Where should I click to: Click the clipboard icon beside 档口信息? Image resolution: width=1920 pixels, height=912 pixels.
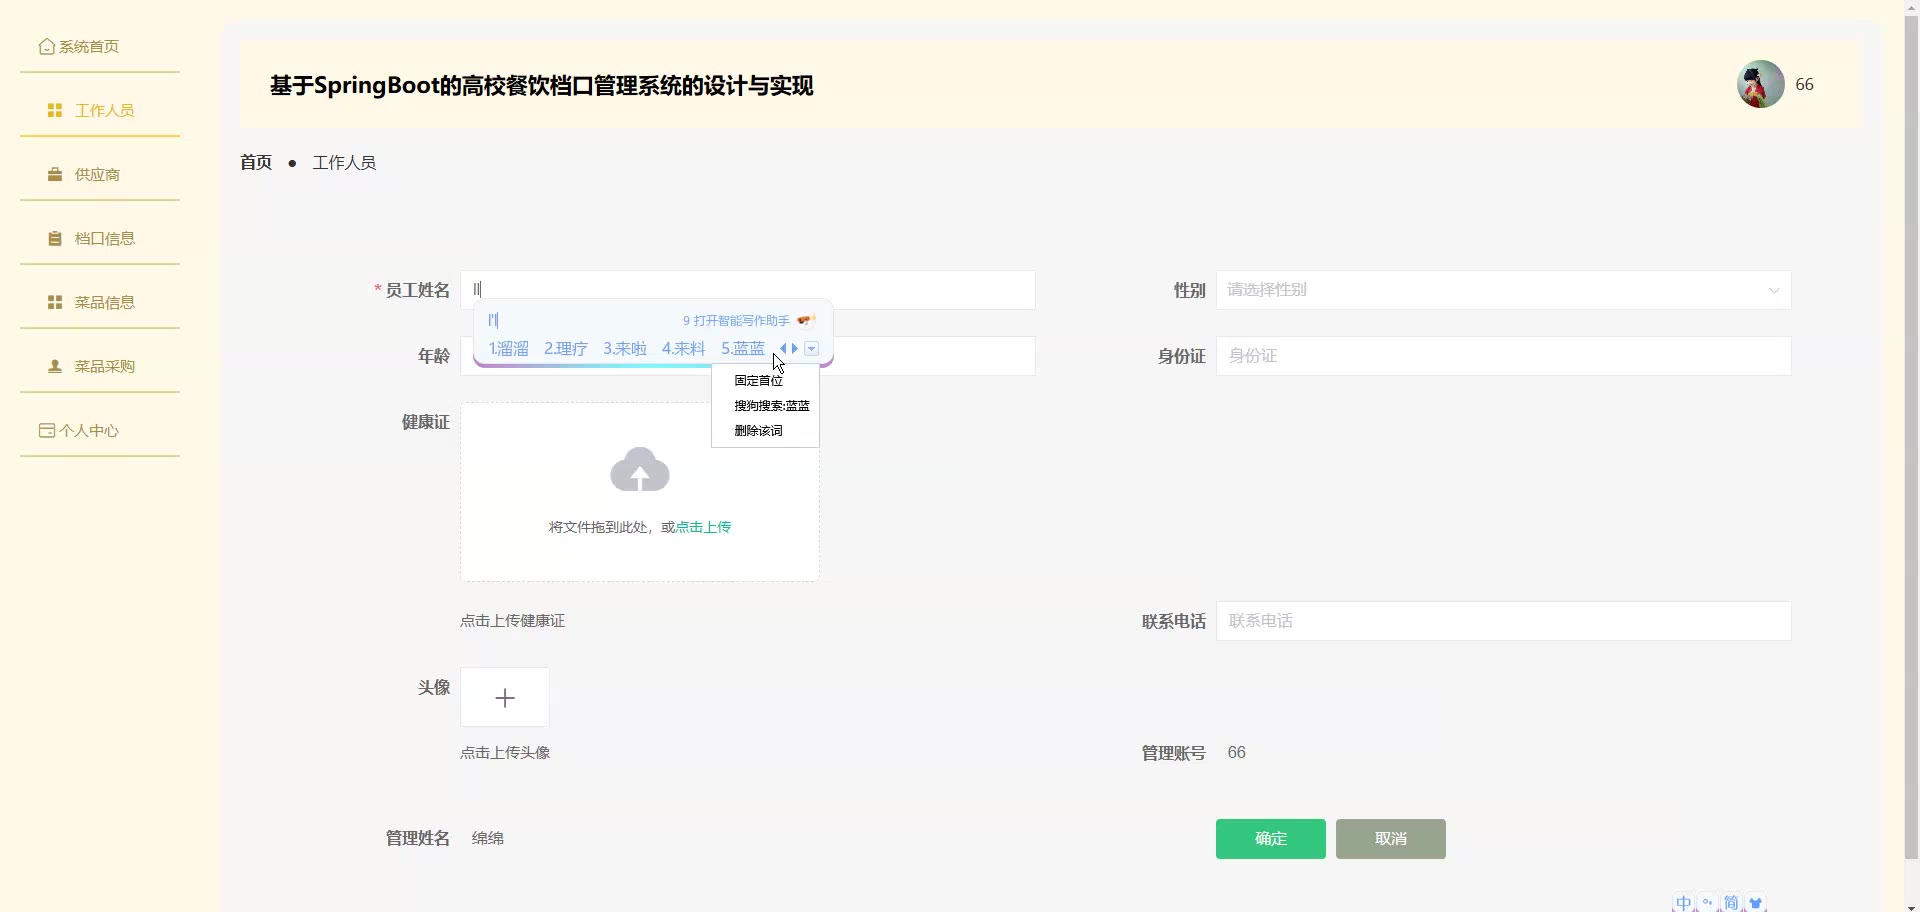pos(55,239)
